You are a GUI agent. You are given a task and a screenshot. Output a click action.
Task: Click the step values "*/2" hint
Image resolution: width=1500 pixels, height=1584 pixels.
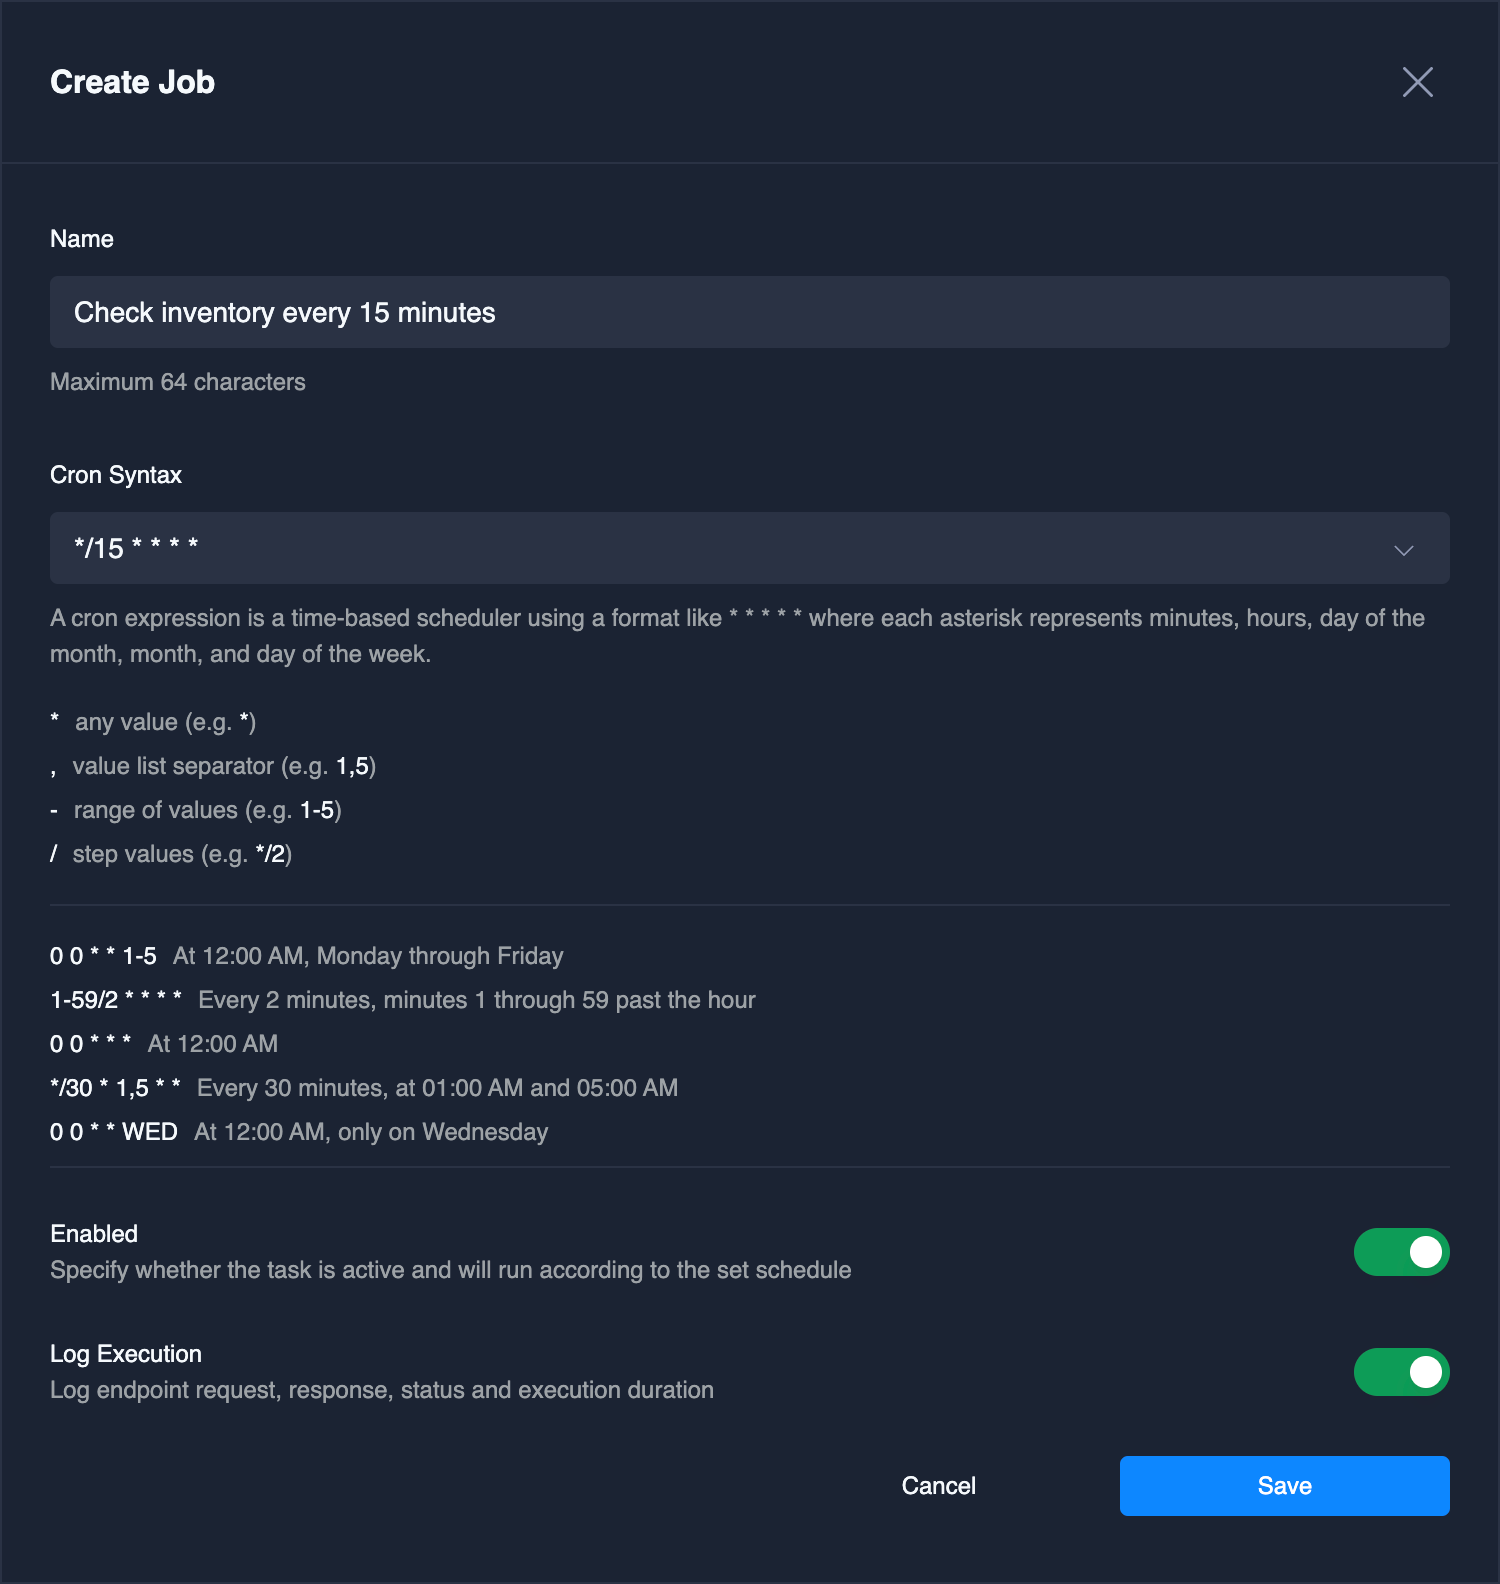pos(271,854)
